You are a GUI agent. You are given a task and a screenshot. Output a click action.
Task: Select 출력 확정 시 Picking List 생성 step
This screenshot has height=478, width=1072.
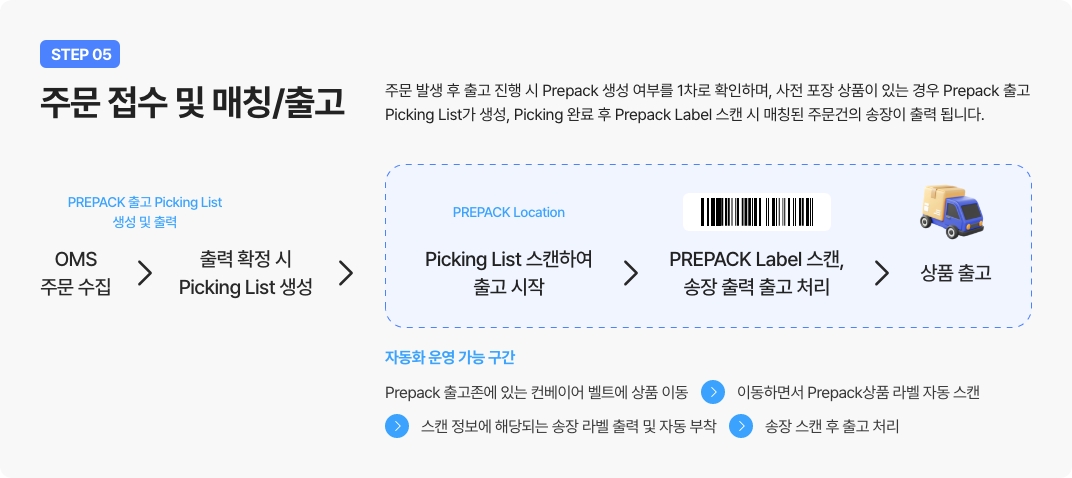(245, 274)
